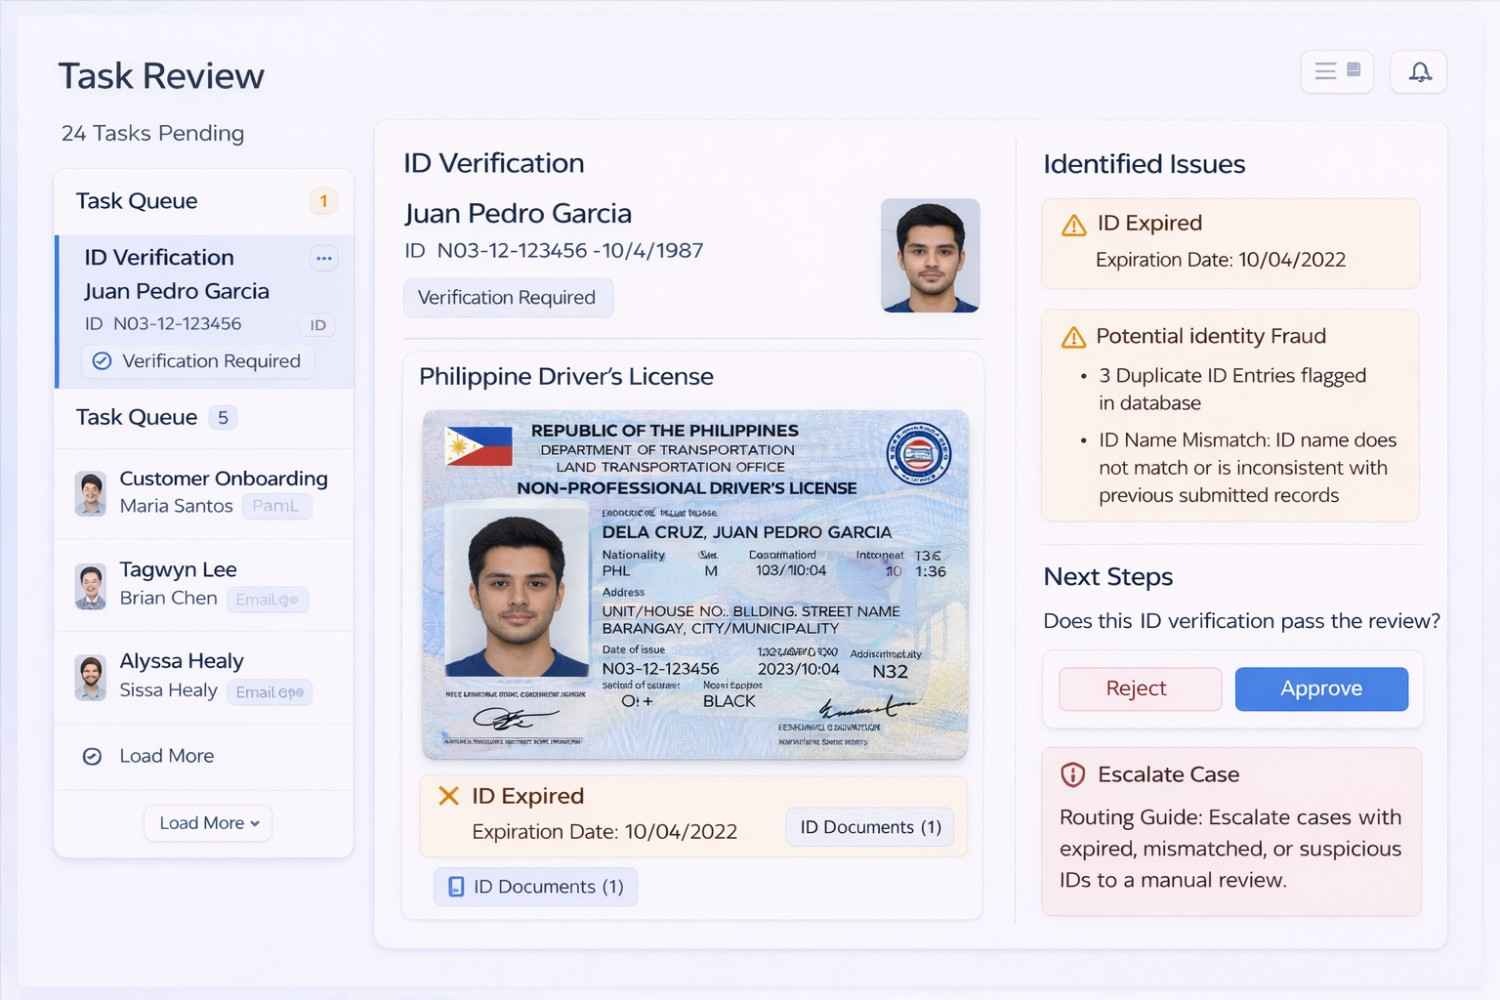1500x1000 pixels.
Task: Click the Escalate Case info icon
Action: (x=1071, y=774)
